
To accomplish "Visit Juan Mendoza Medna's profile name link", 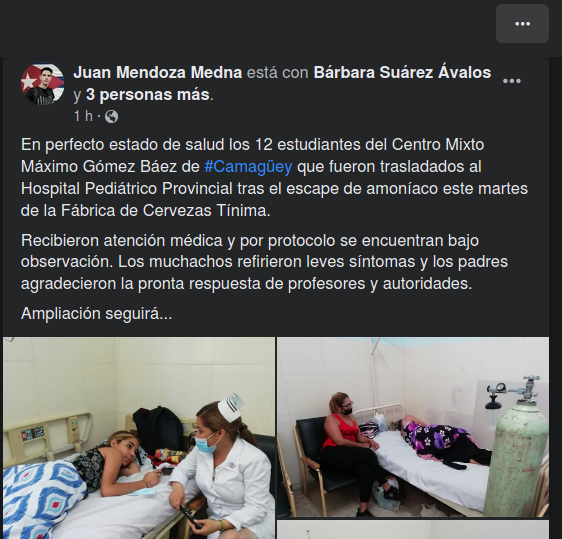I will coord(158,72).
